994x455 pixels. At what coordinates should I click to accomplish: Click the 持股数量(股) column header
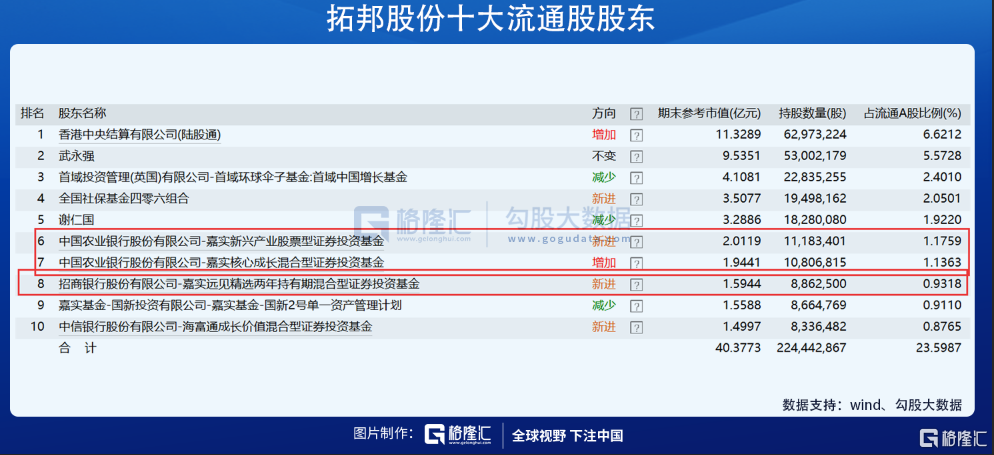tap(813, 113)
